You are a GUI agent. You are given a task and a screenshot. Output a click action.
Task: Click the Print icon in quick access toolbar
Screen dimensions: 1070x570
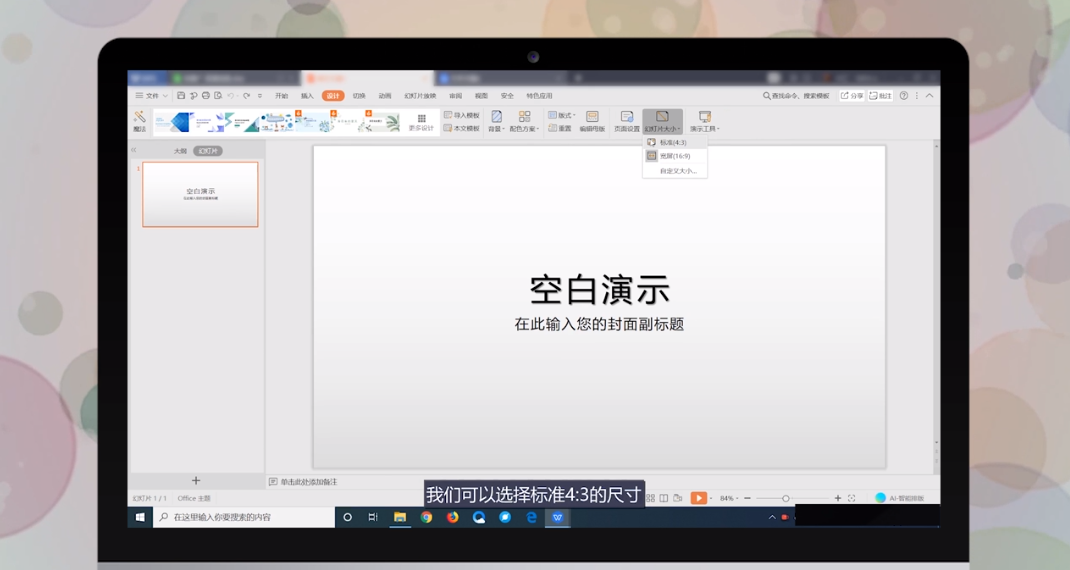pos(205,96)
